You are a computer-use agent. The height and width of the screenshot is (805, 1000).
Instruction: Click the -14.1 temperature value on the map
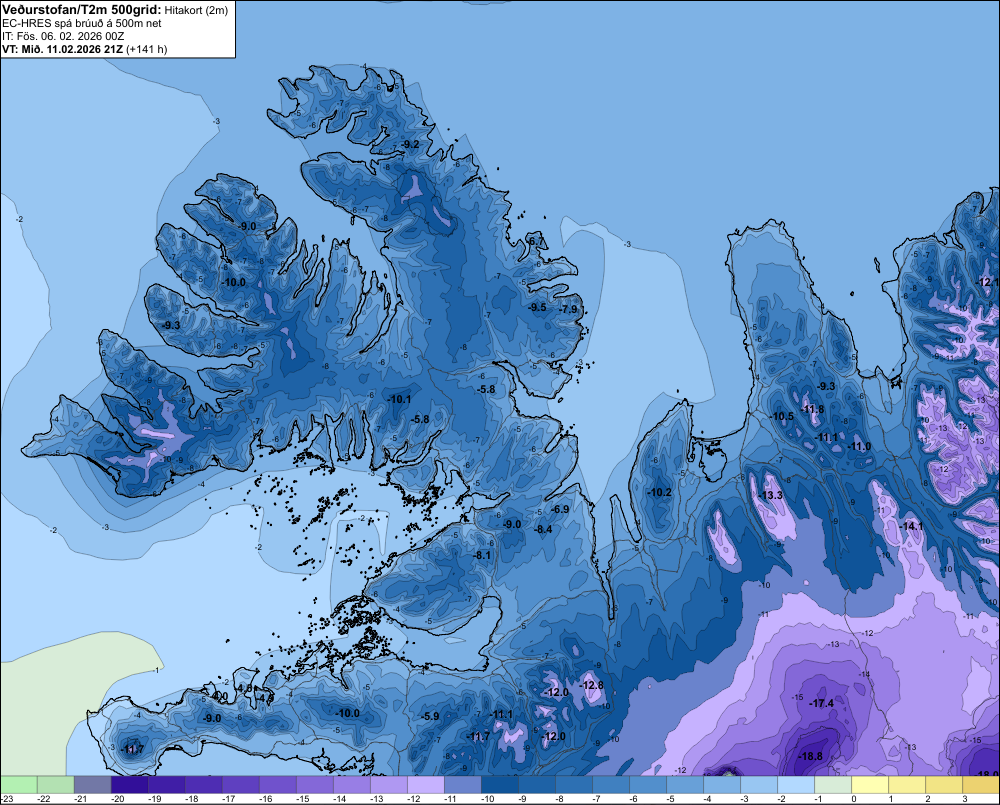(911, 526)
